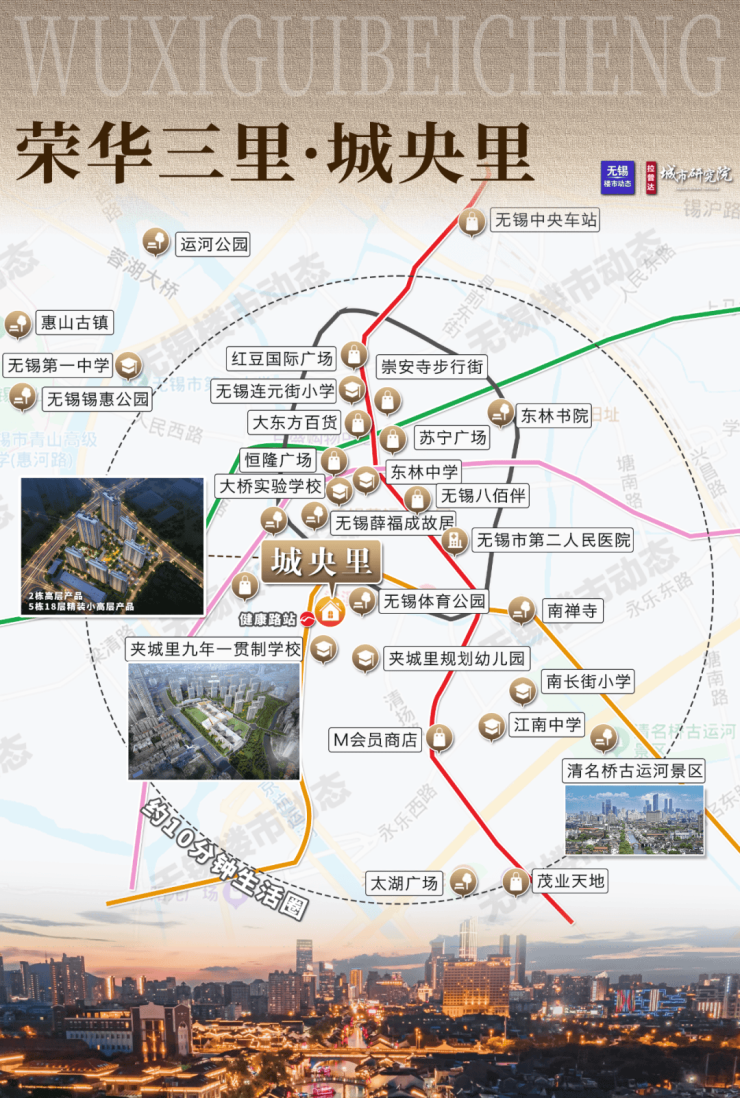Click the 江南中学 label
This screenshot has height=1098, width=740.
pyautogui.click(x=547, y=724)
